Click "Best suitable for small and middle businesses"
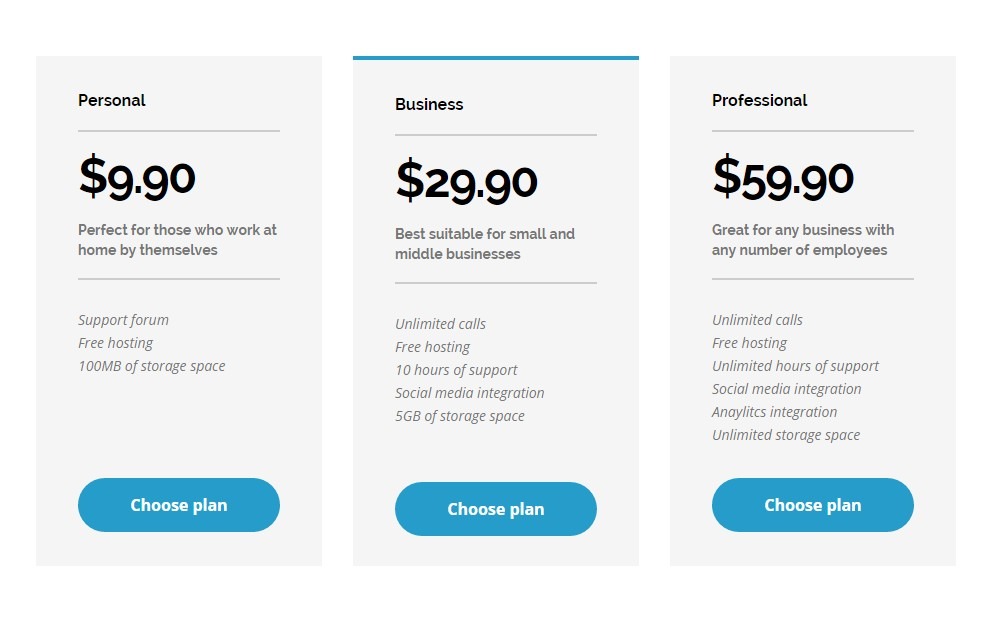Viewport: 992px width, 622px height. pyautogui.click(x=485, y=244)
